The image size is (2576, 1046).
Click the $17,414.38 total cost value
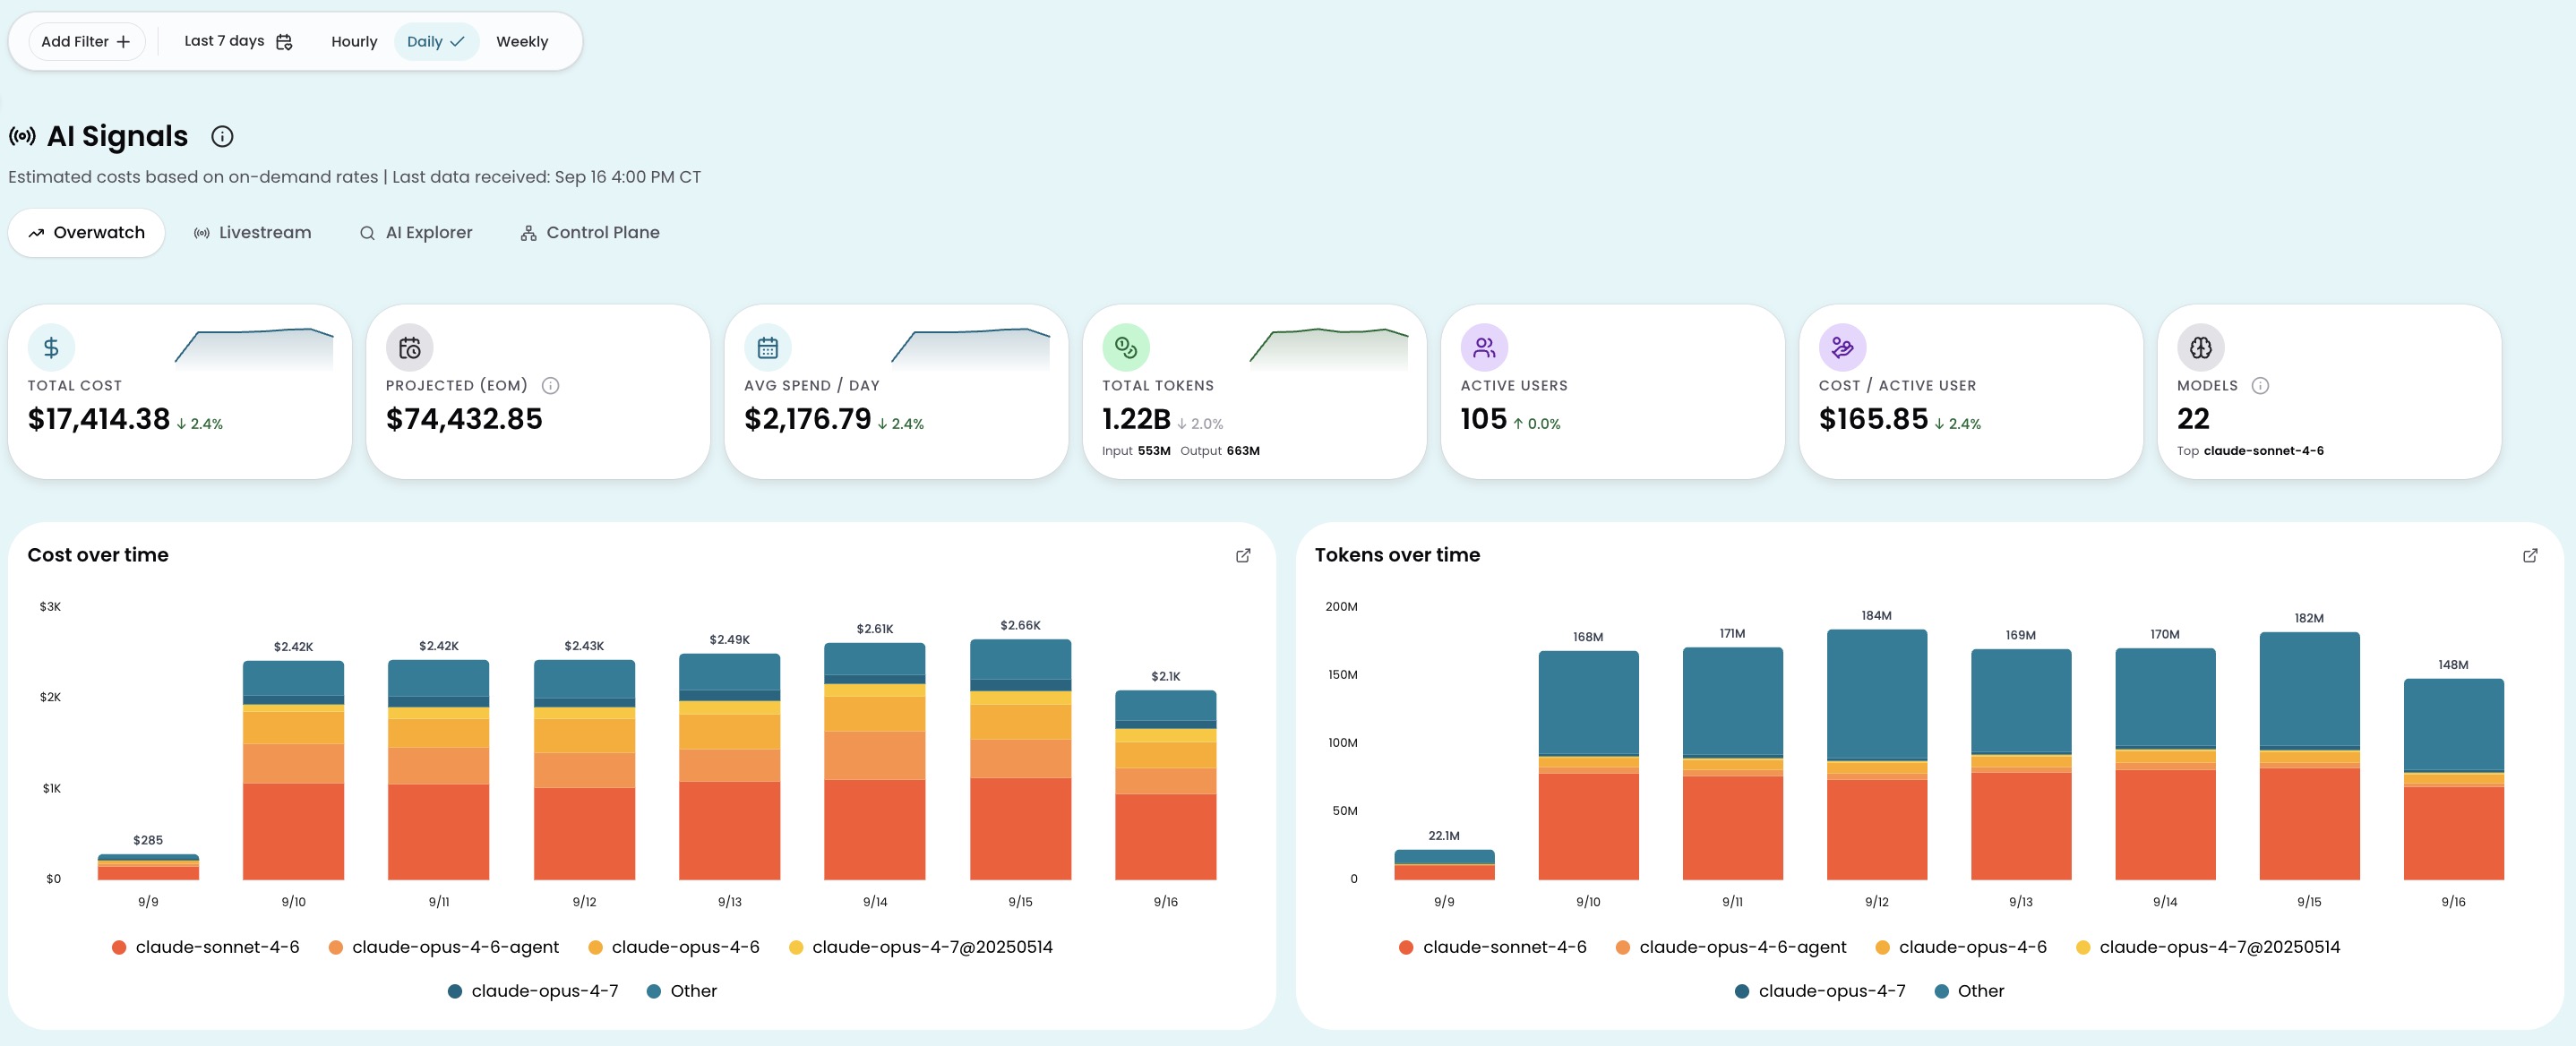point(99,419)
